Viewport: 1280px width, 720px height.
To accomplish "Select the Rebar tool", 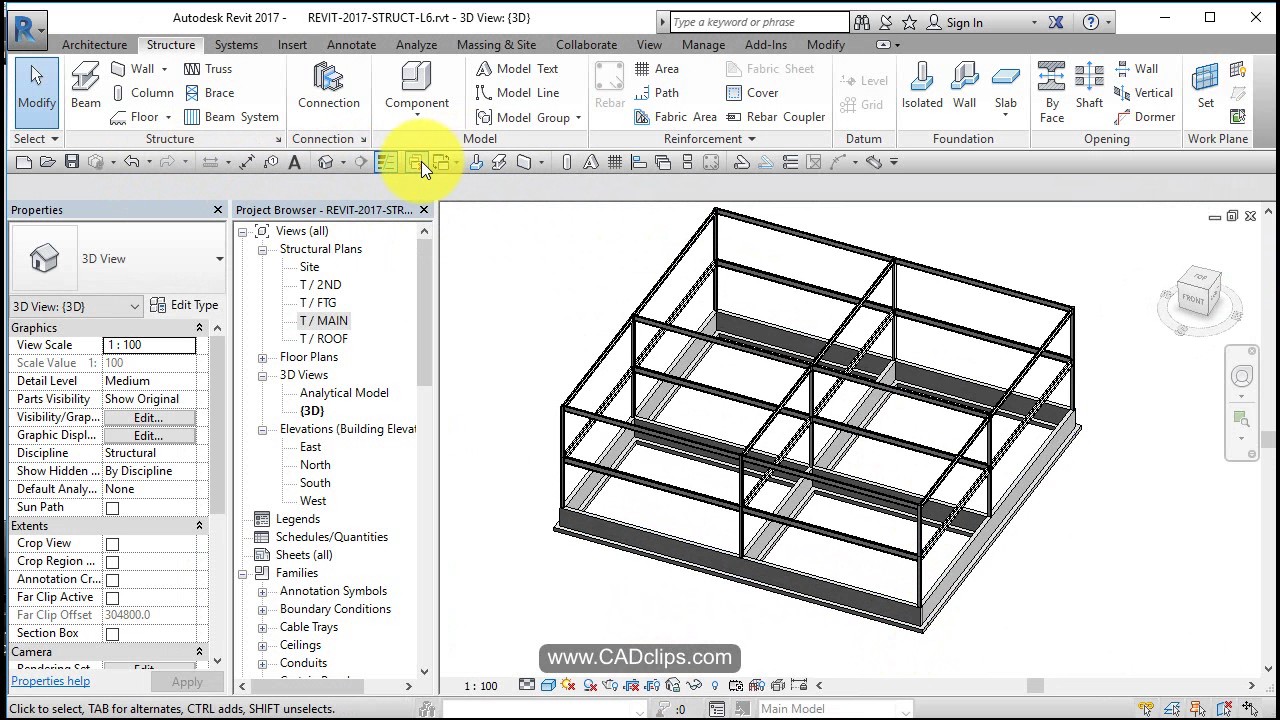I will (x=609, y=85).
